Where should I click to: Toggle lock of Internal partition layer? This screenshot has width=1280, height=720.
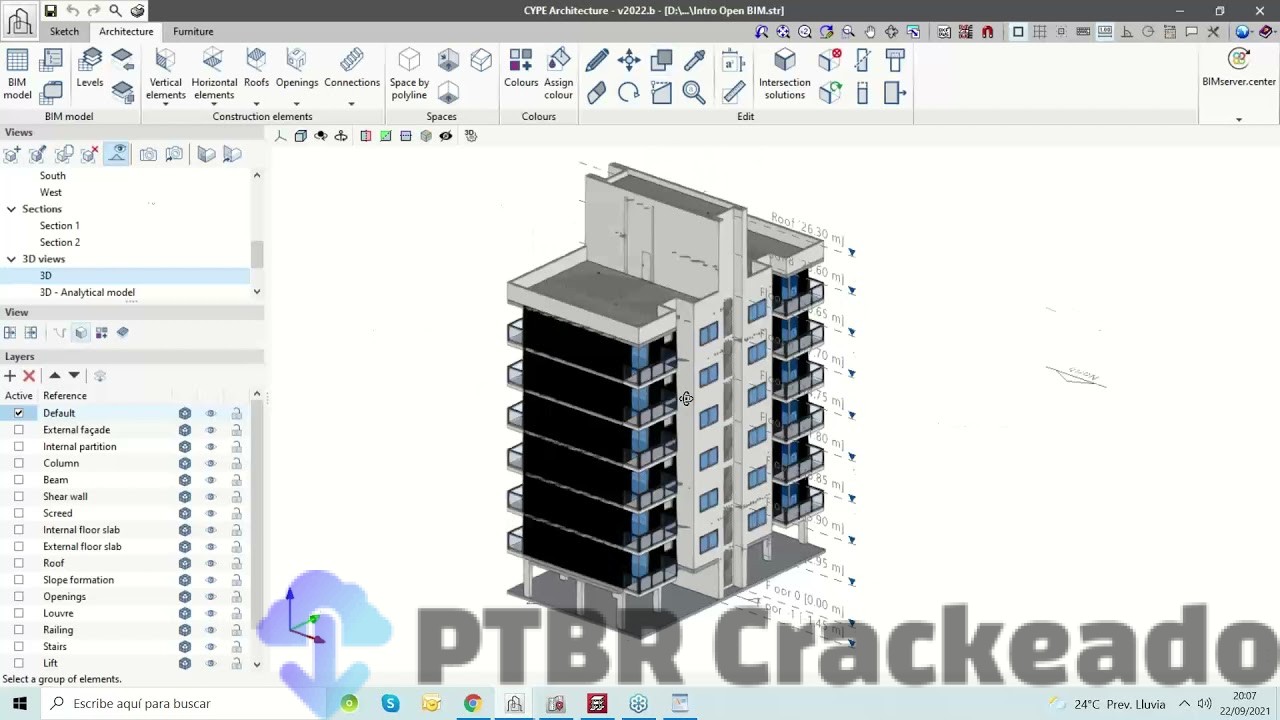237,447
